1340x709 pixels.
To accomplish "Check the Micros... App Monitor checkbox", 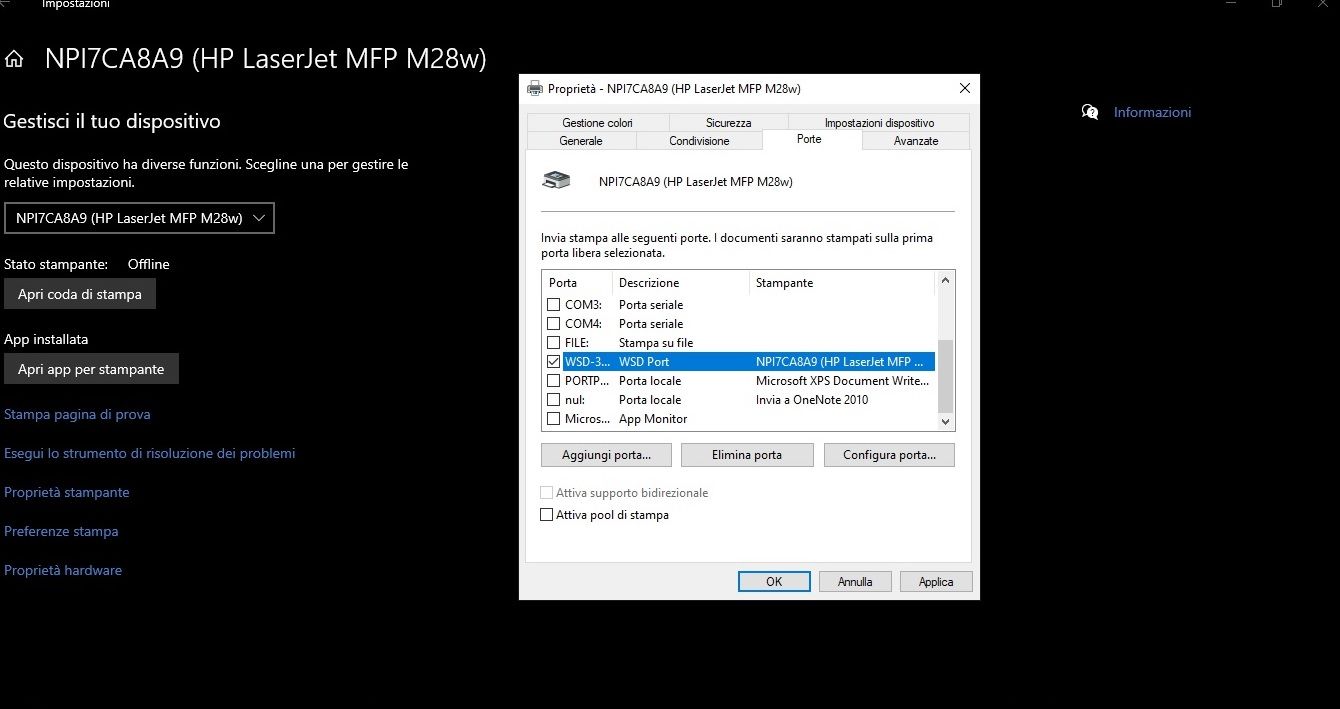I will 553,419.
